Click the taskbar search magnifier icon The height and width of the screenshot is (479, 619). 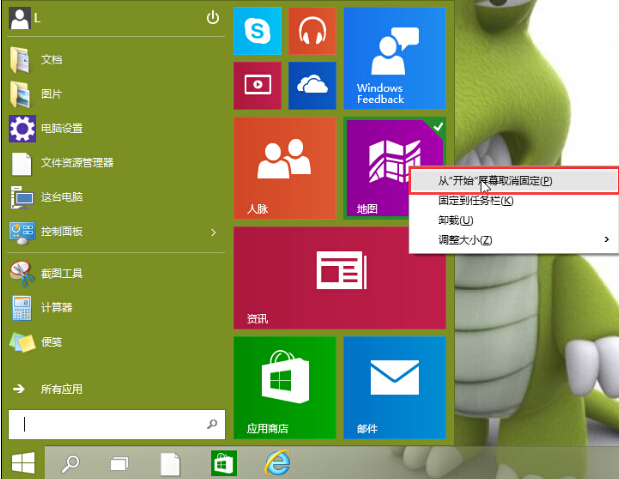click(71, 464)
